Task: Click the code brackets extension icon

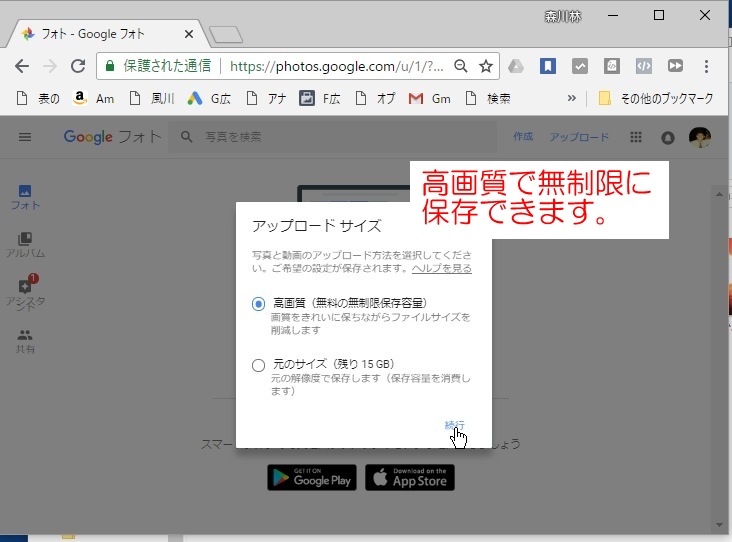Action: [x=644, y=66]
